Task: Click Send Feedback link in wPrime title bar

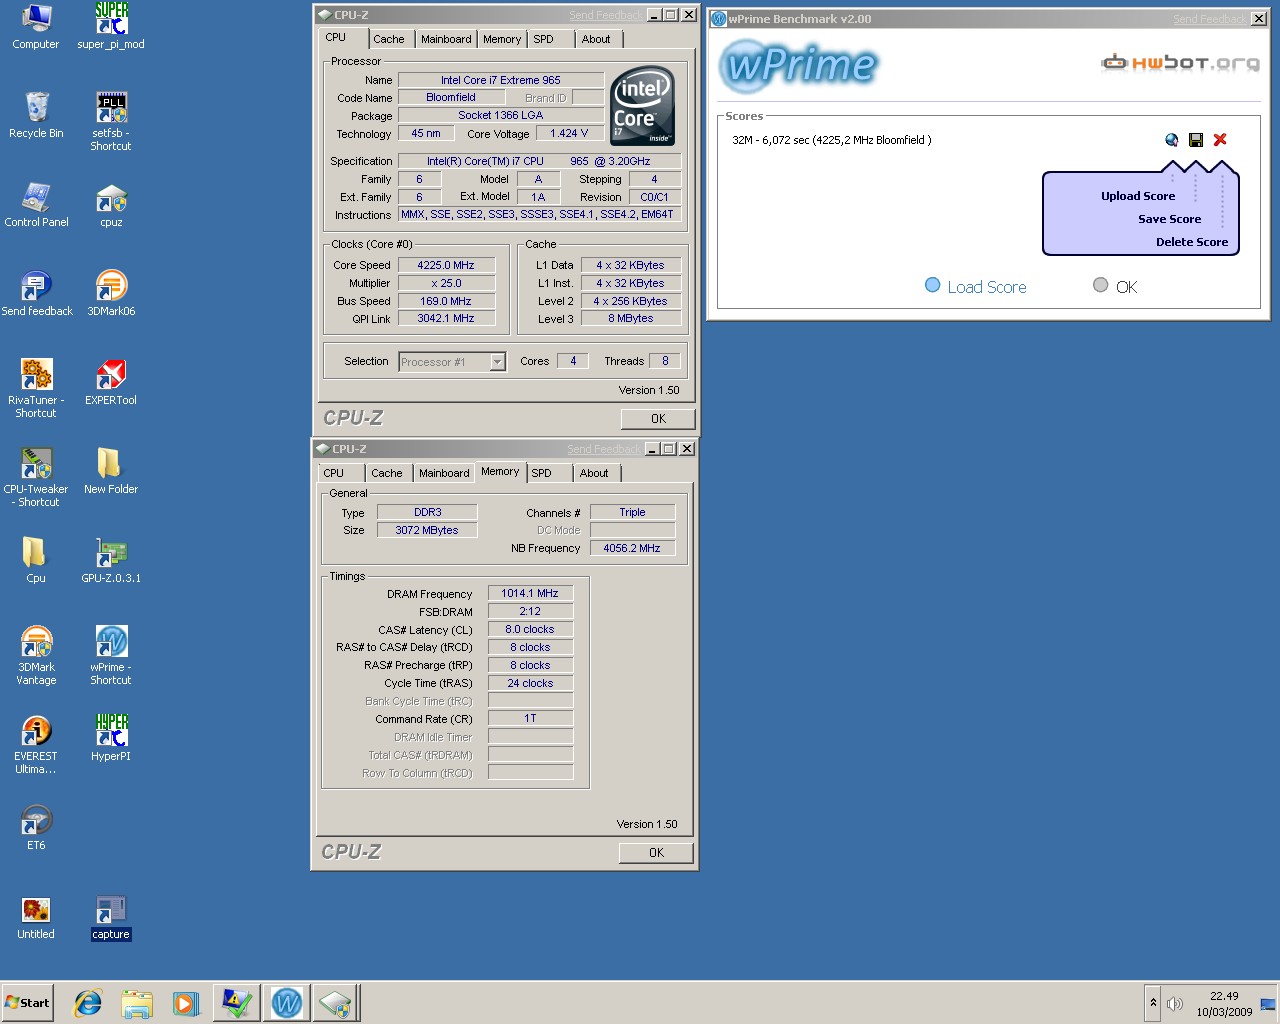Action: (x=1208, y=19)
